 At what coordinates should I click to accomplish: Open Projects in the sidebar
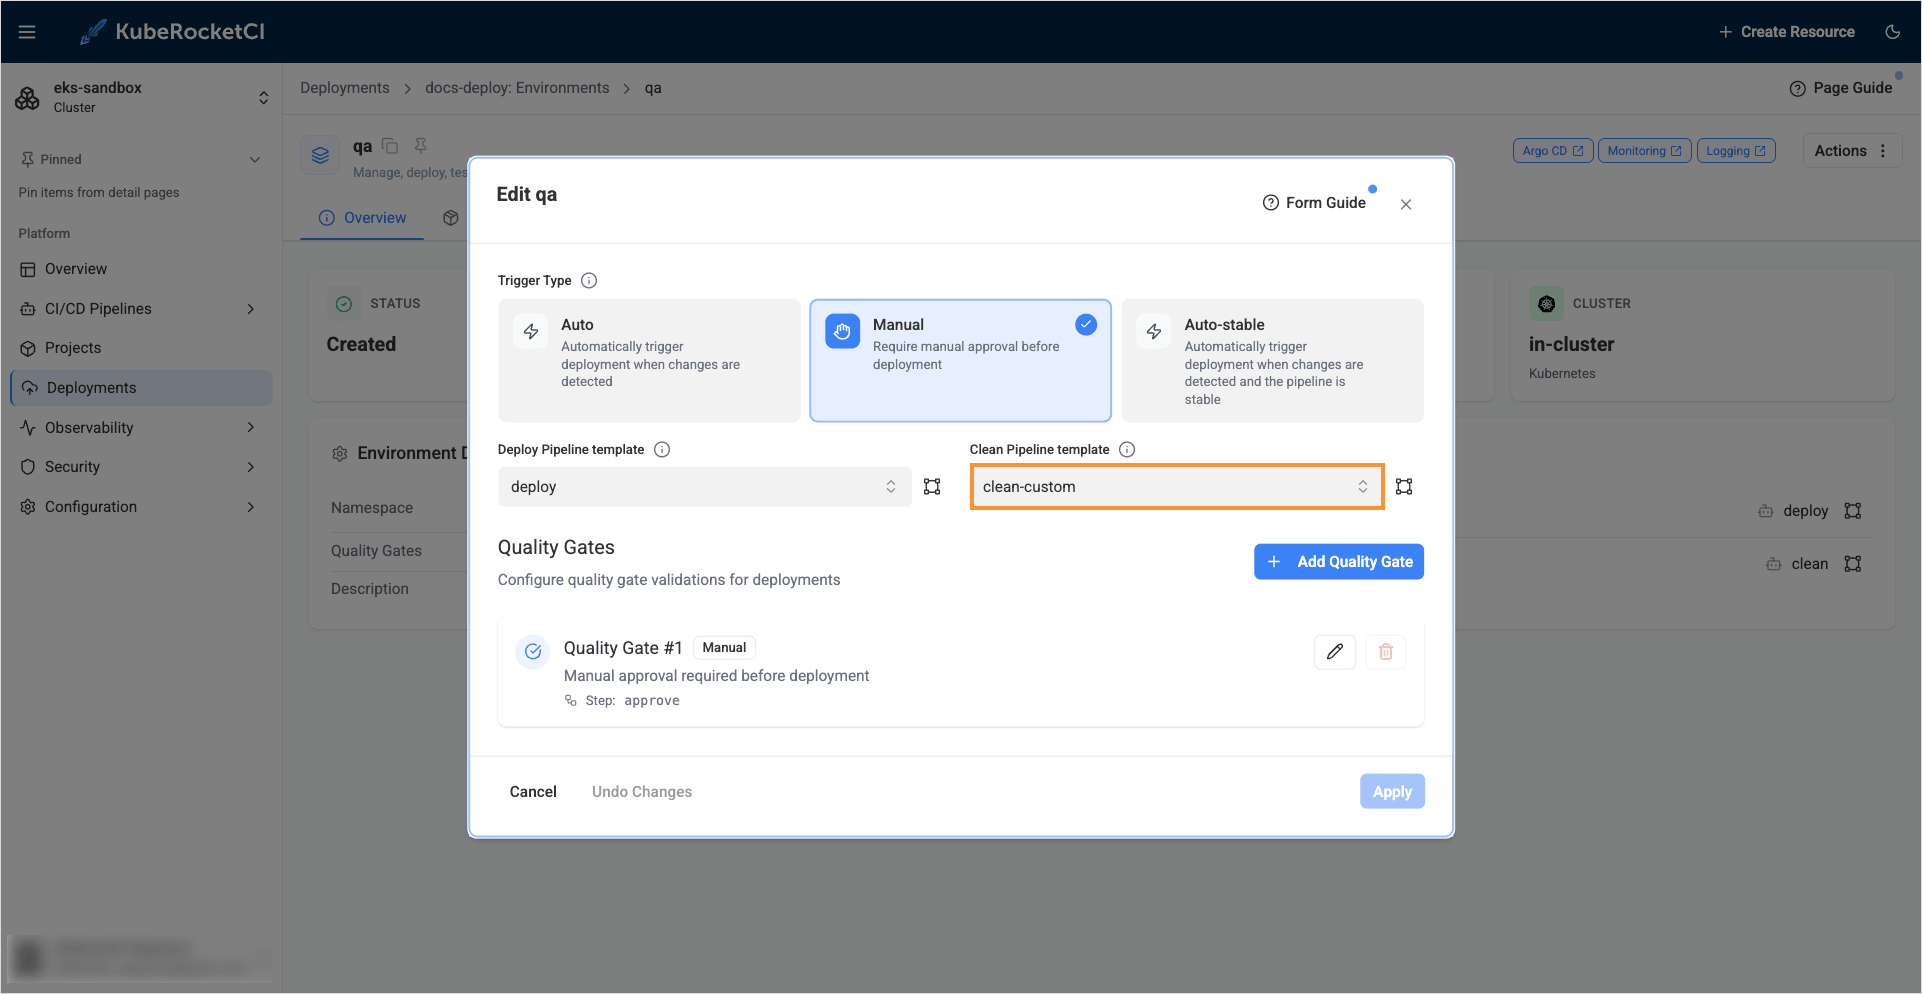pyautogui.click(x=141, y=348)
